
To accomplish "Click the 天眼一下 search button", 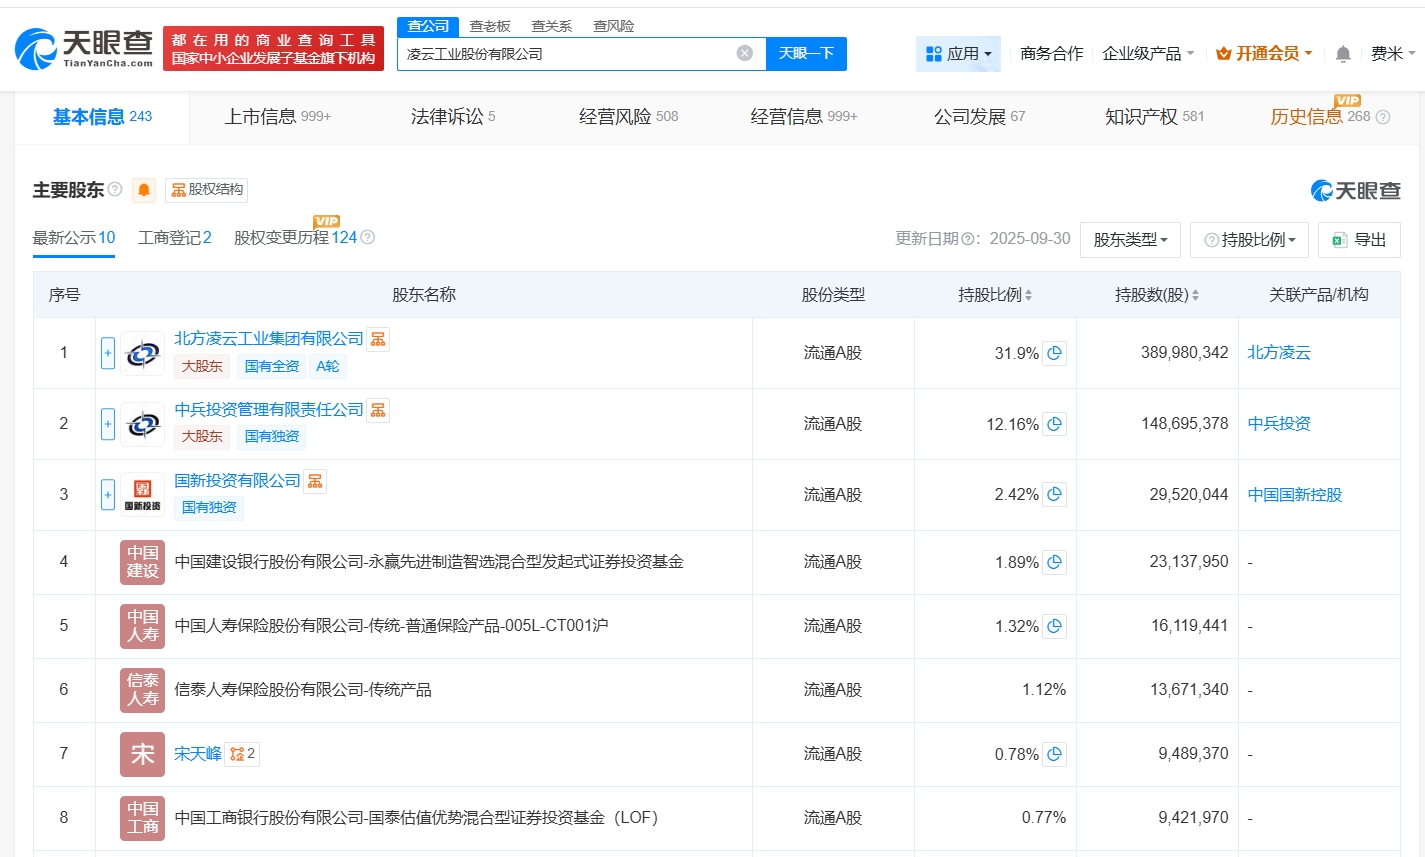I will coord(806,53).
